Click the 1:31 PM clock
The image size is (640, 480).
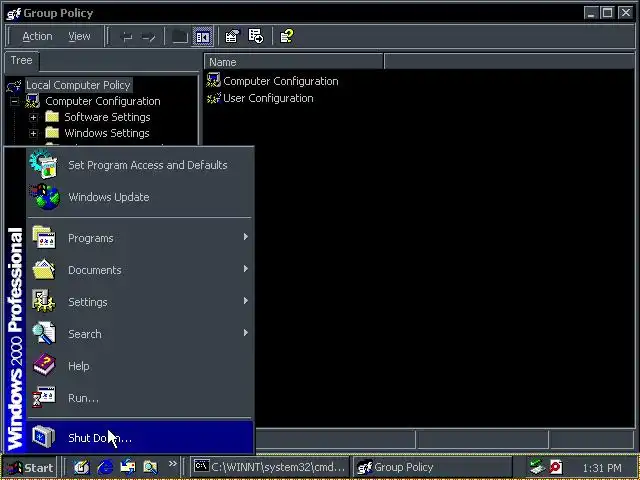click(x=602, y=468)
